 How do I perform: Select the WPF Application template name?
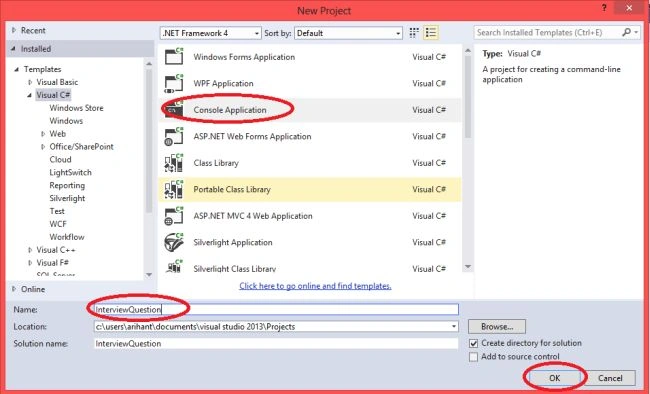223,83
